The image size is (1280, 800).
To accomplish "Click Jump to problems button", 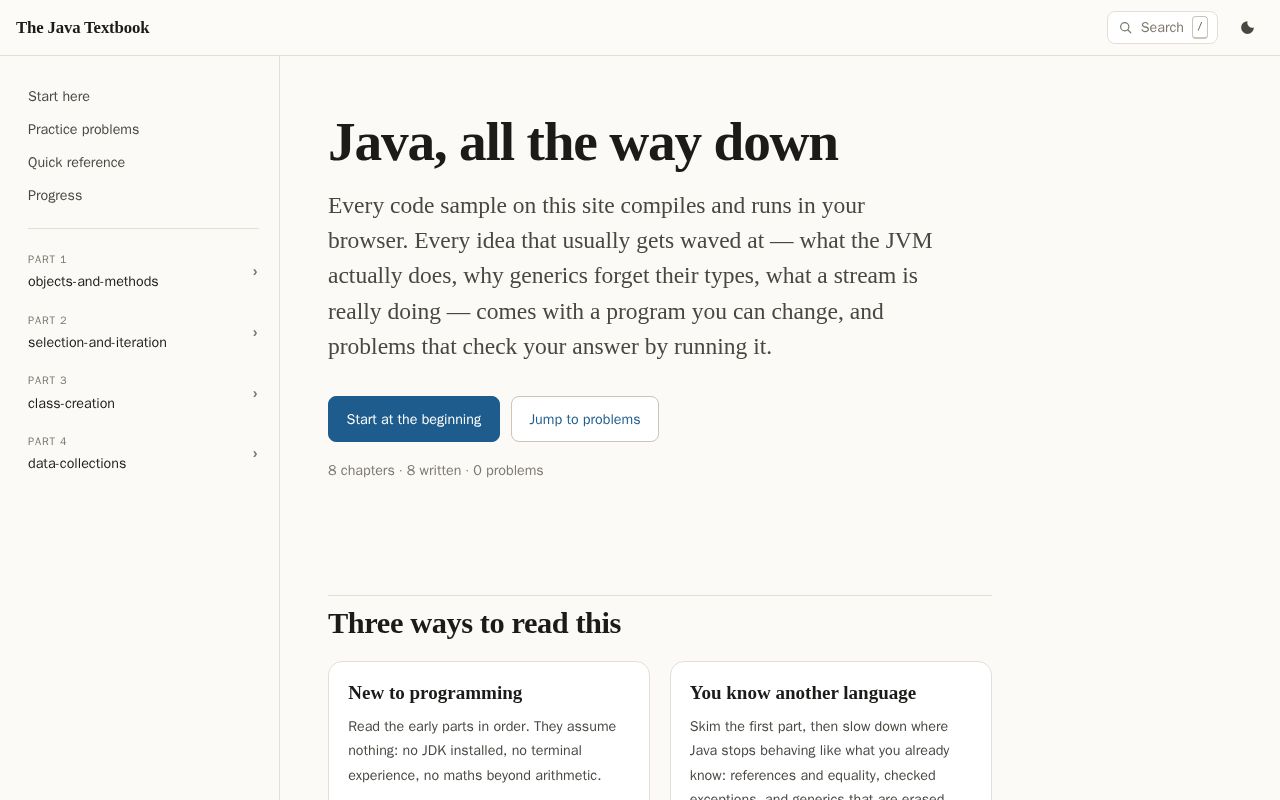I will coord(585,419).
